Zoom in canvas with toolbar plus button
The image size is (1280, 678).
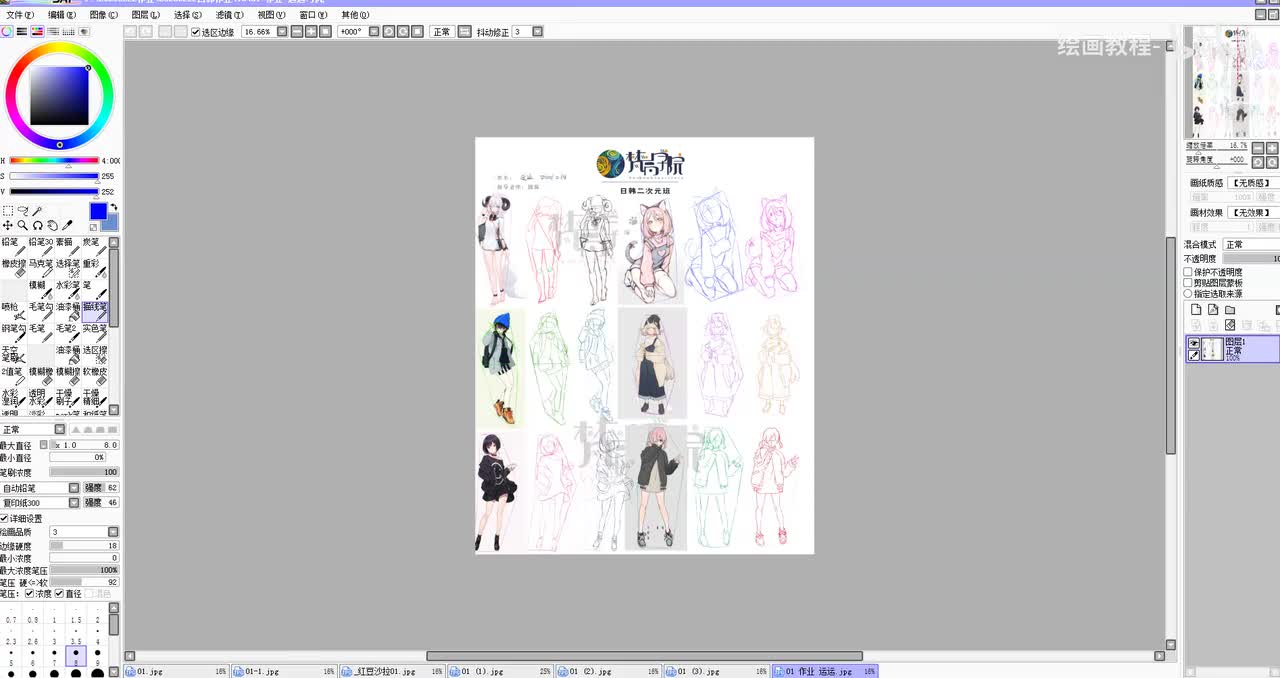pos(311,32)
